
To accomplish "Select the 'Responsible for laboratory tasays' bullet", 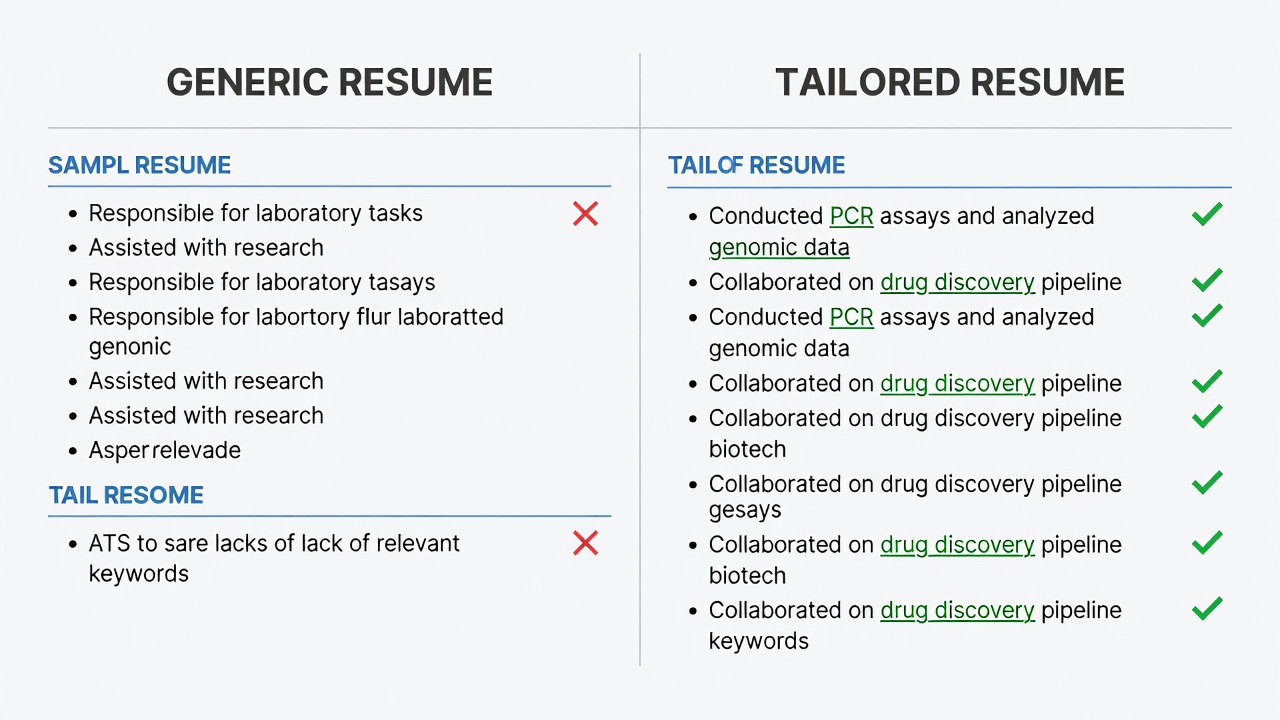I will [x=262, y=282].
